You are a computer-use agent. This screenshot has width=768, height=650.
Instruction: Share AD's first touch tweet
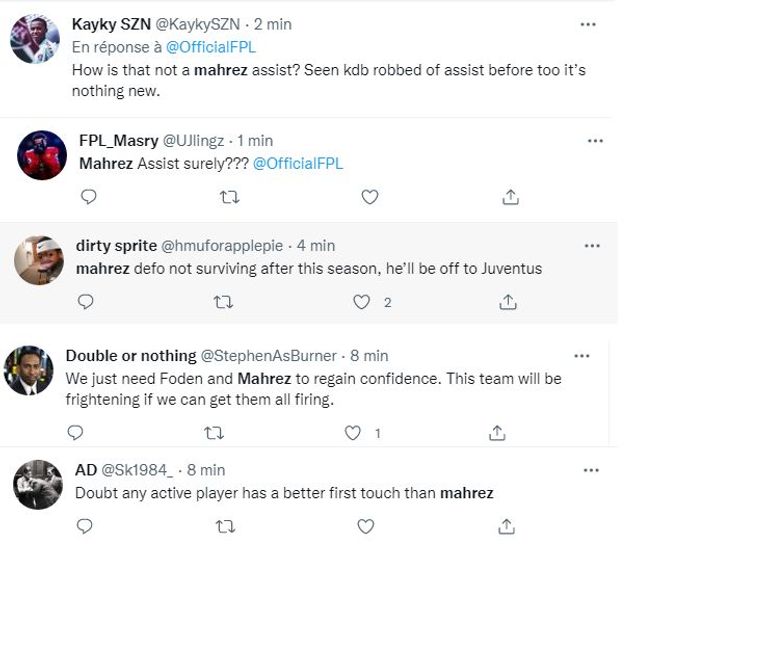[x=506, y=526]
